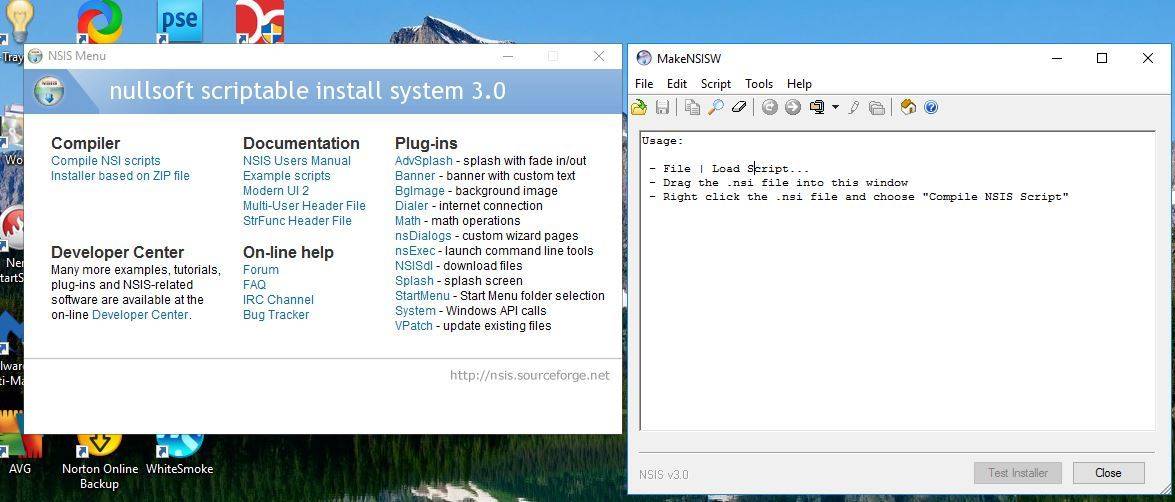The width and height of the screenshot is (1175, 502).
Task: Click the Recompile circular arrow icon
Action: click(770, 107)
